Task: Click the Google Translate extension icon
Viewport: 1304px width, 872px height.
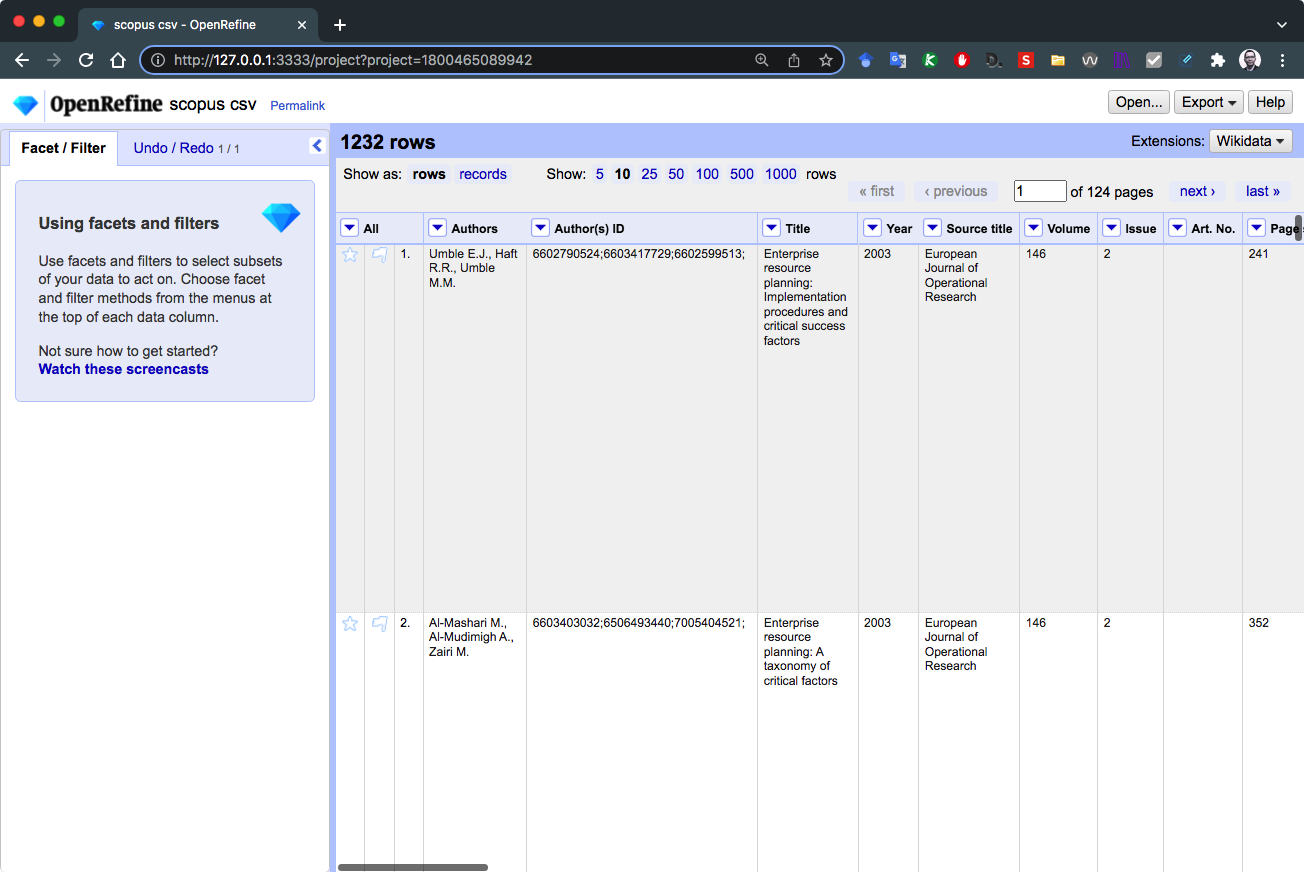Action: coord(898,60)
